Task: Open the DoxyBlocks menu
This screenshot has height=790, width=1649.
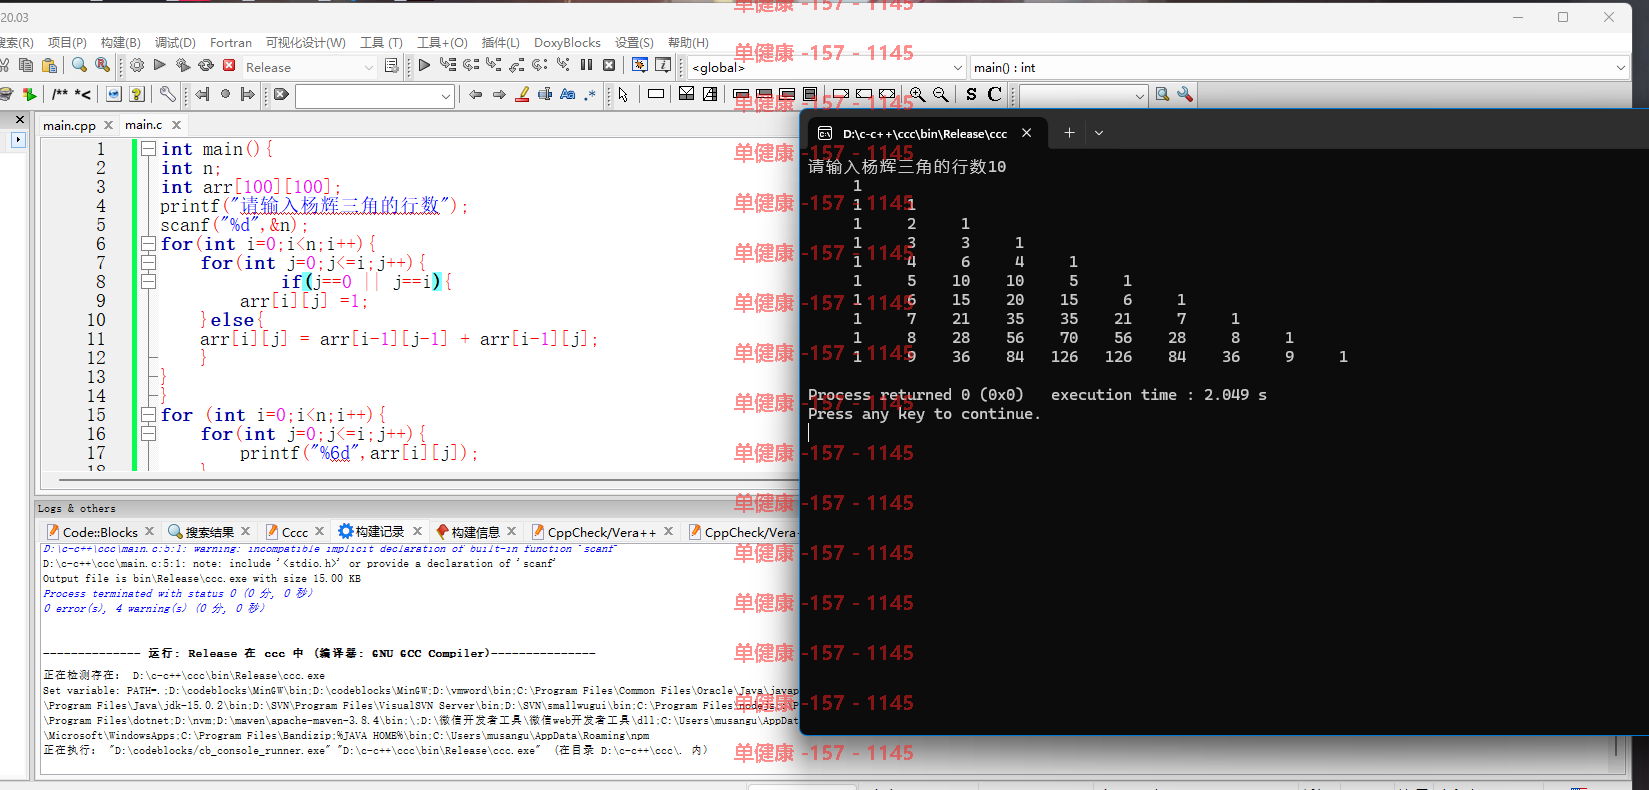Action: click(567, 42)
